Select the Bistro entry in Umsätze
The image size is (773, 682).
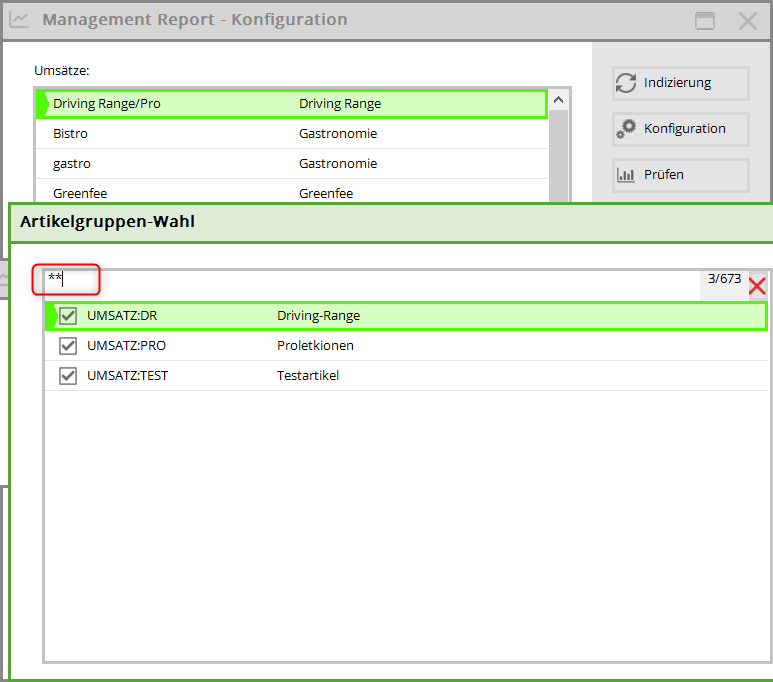click(290, 134)
